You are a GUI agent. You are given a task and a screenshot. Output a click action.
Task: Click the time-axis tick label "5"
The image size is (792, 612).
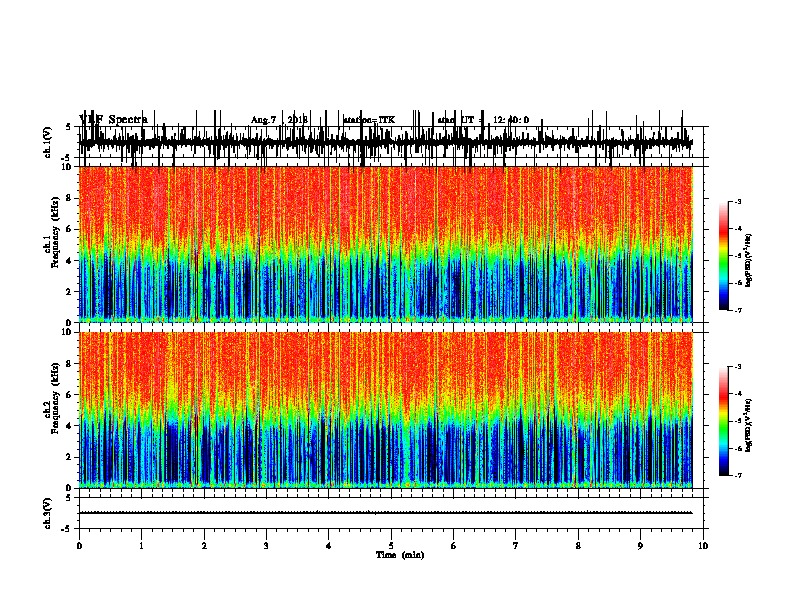coord(391,545)
